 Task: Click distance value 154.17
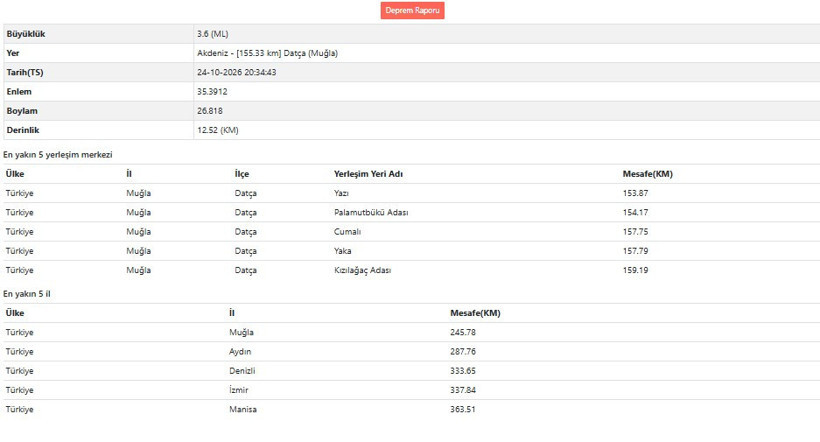tap(635, 213)
